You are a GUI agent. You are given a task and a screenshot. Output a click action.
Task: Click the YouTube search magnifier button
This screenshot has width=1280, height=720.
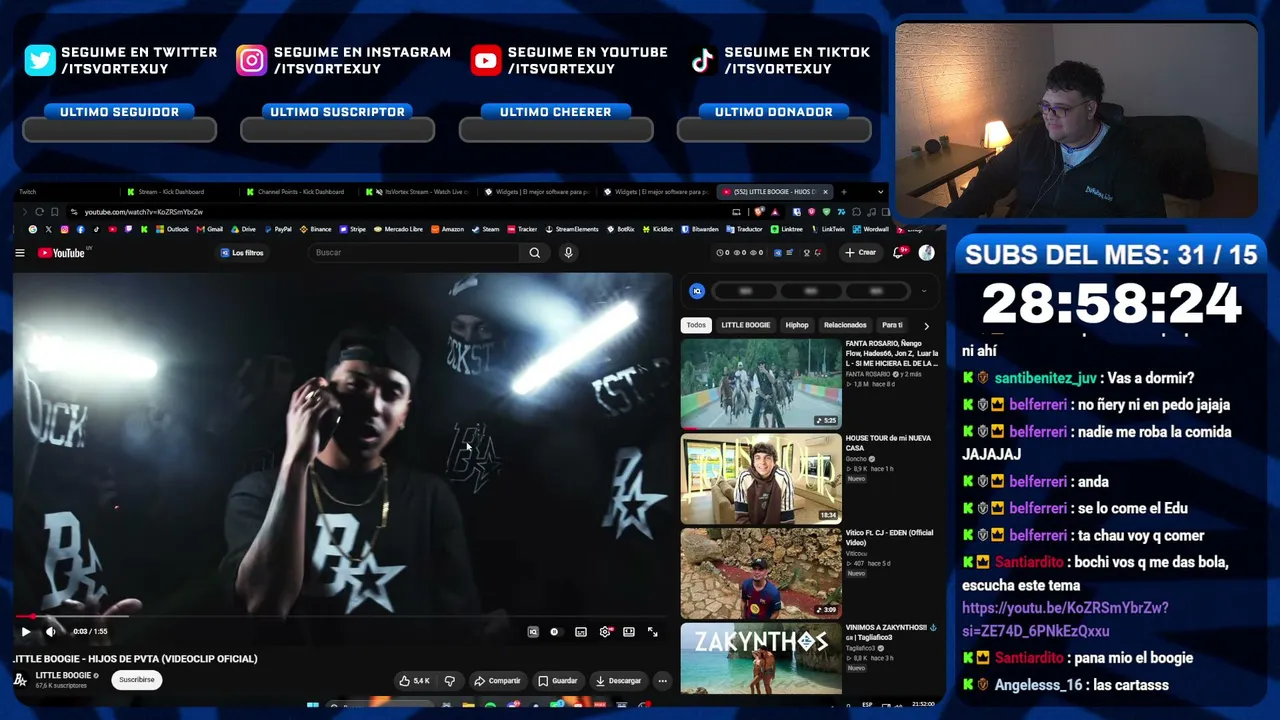535,253
